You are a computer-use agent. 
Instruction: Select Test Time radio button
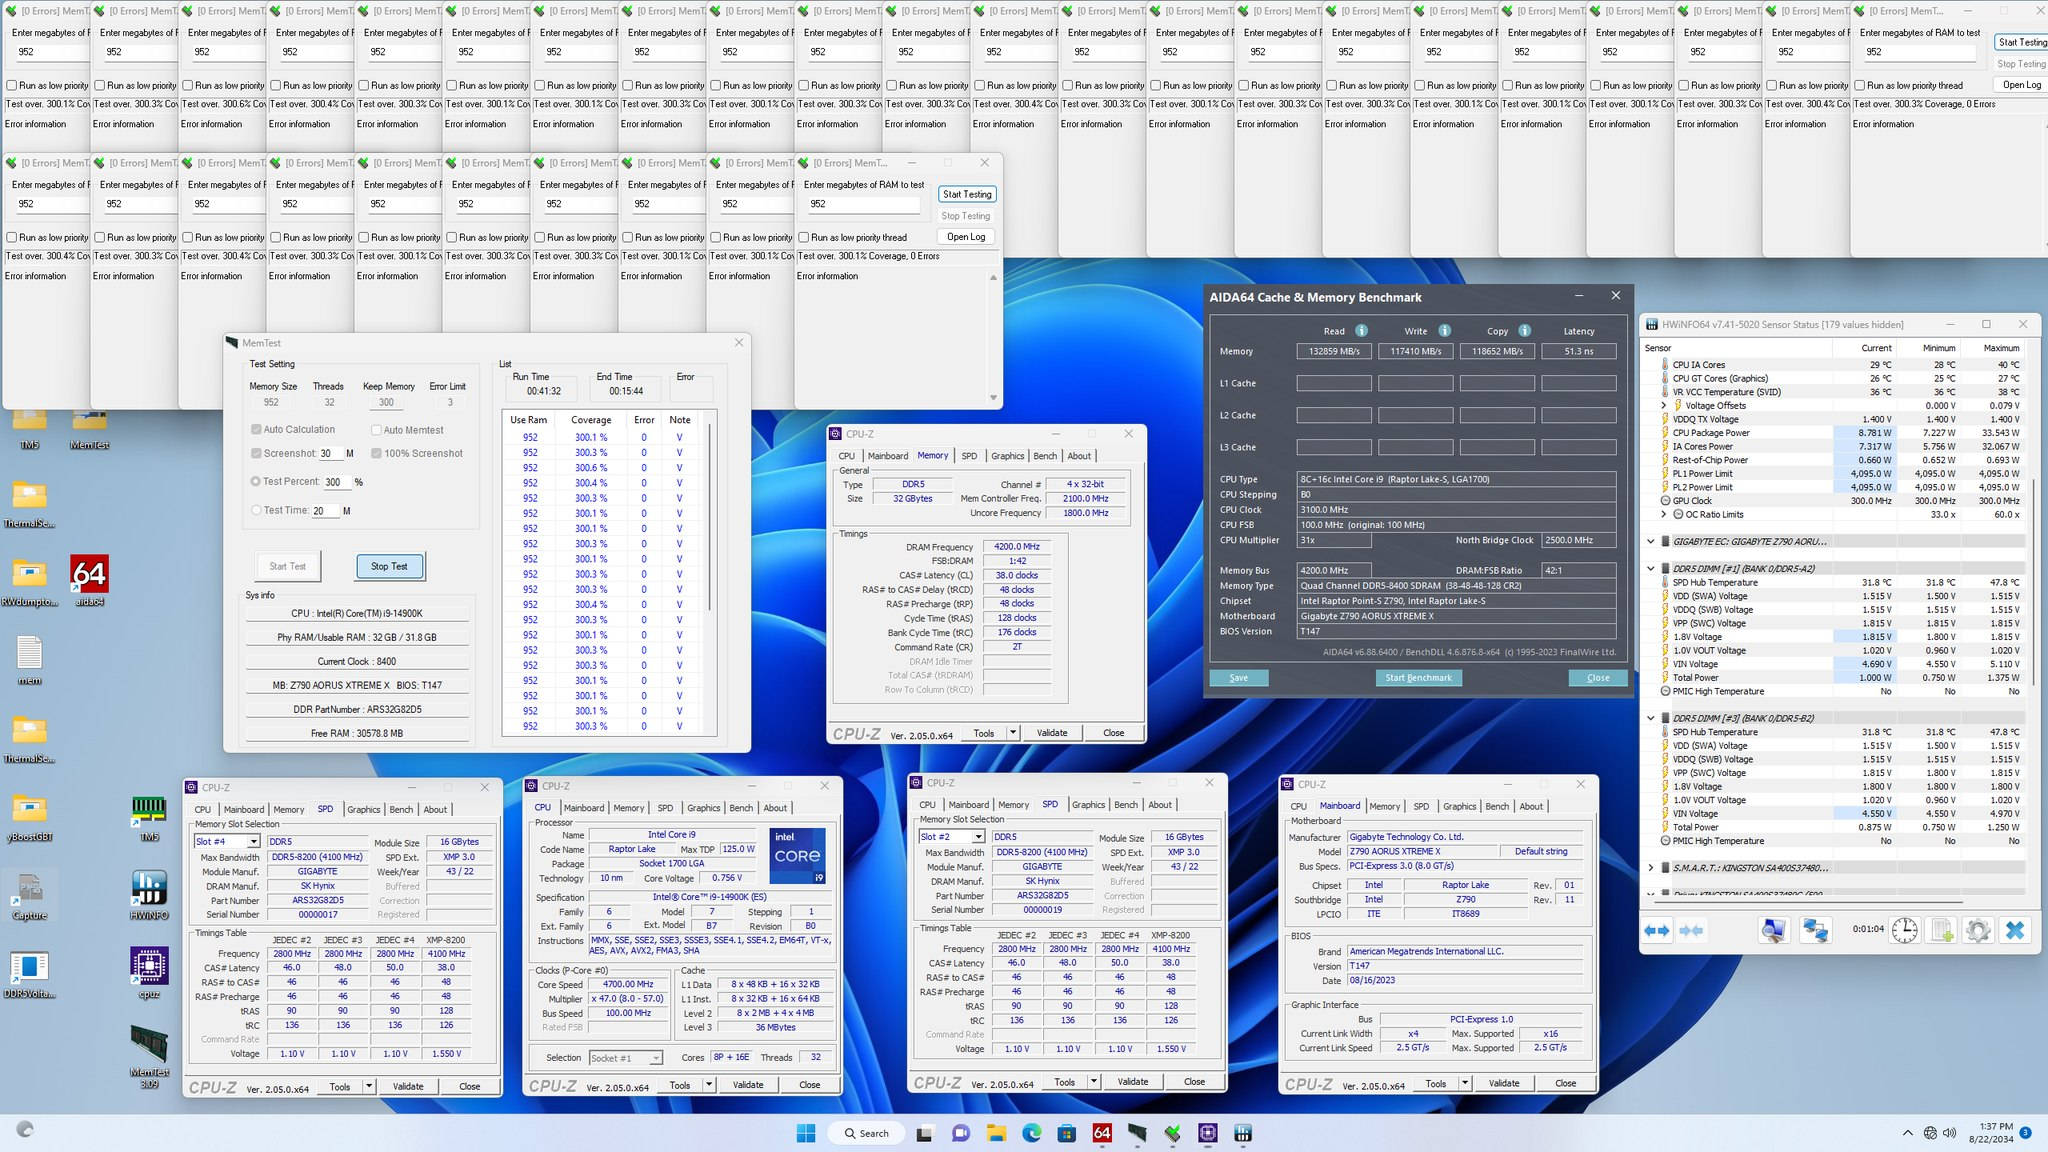coord(255,510)
